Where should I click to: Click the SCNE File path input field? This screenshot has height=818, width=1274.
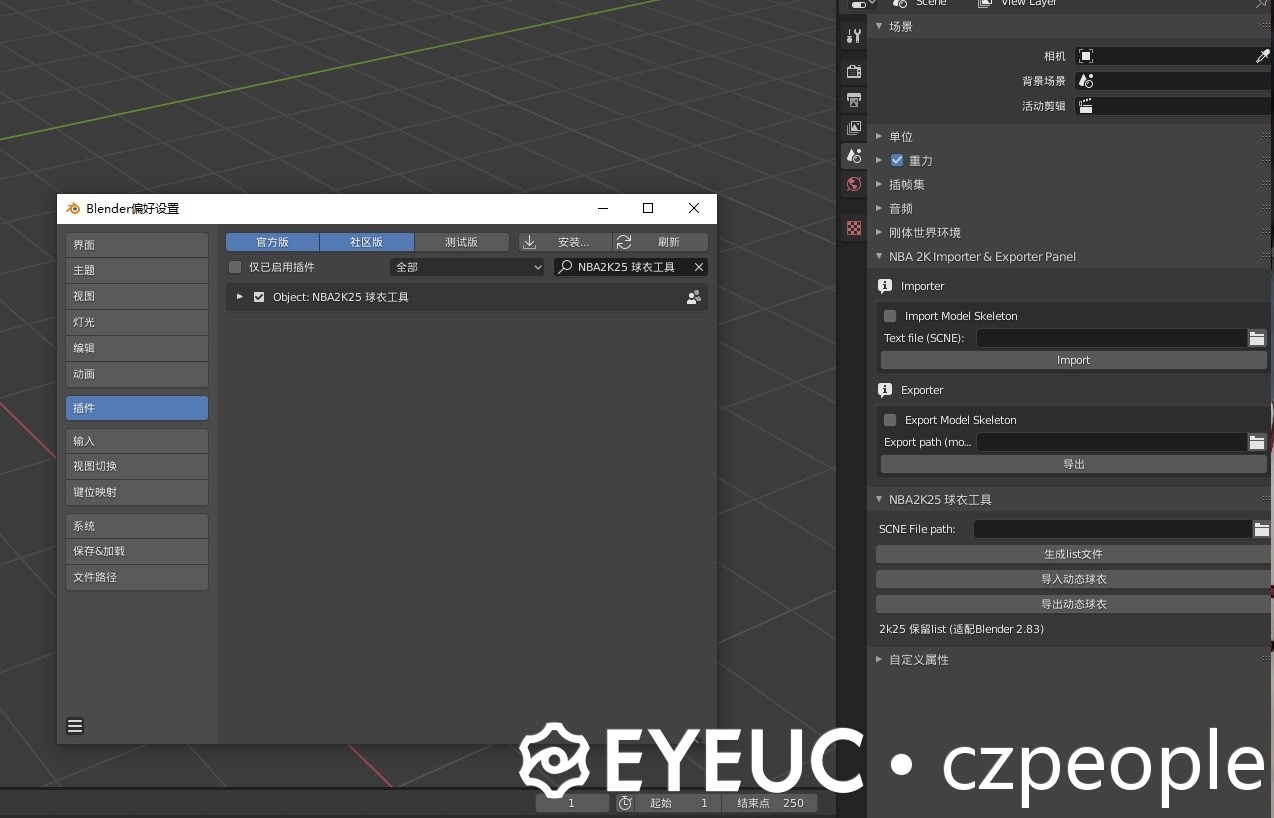click(1113, 529)
